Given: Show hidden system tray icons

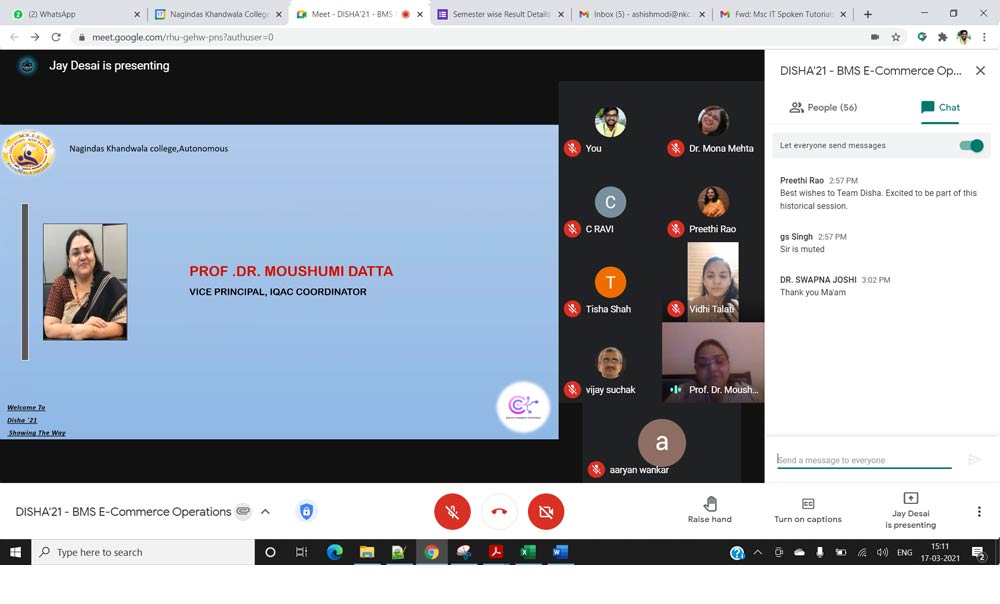Looking at the screenshot, I should tap(758, 552).
